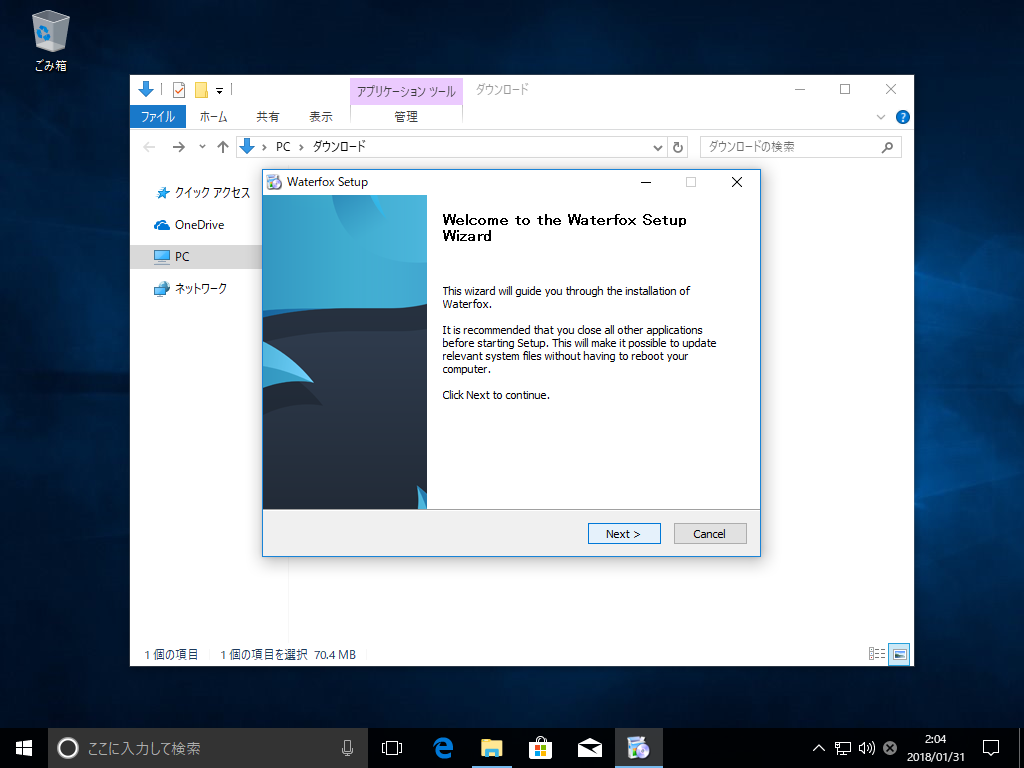Open the Customize Quick Access Toolbar dropdown
This screenshot has height=768, width=1024.
[219, 91]
